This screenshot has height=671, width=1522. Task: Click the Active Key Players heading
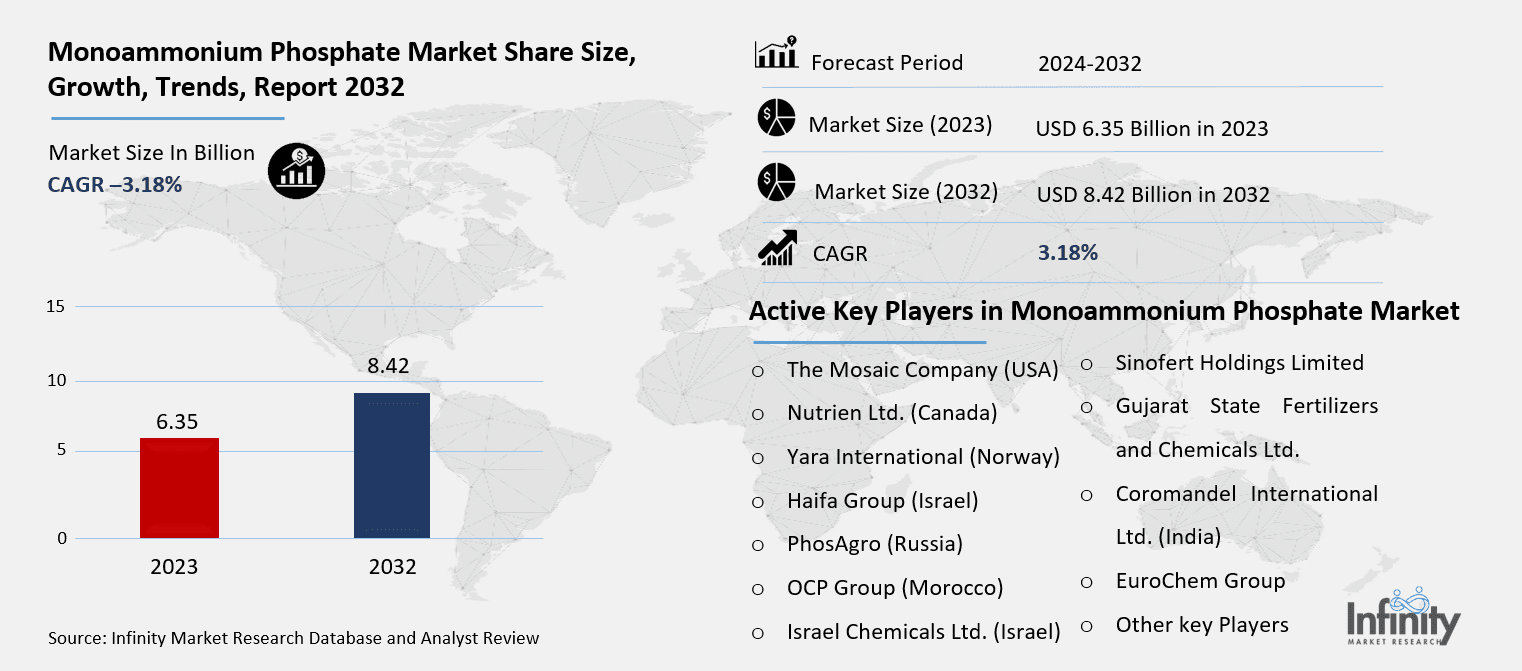pos(1104,311)
